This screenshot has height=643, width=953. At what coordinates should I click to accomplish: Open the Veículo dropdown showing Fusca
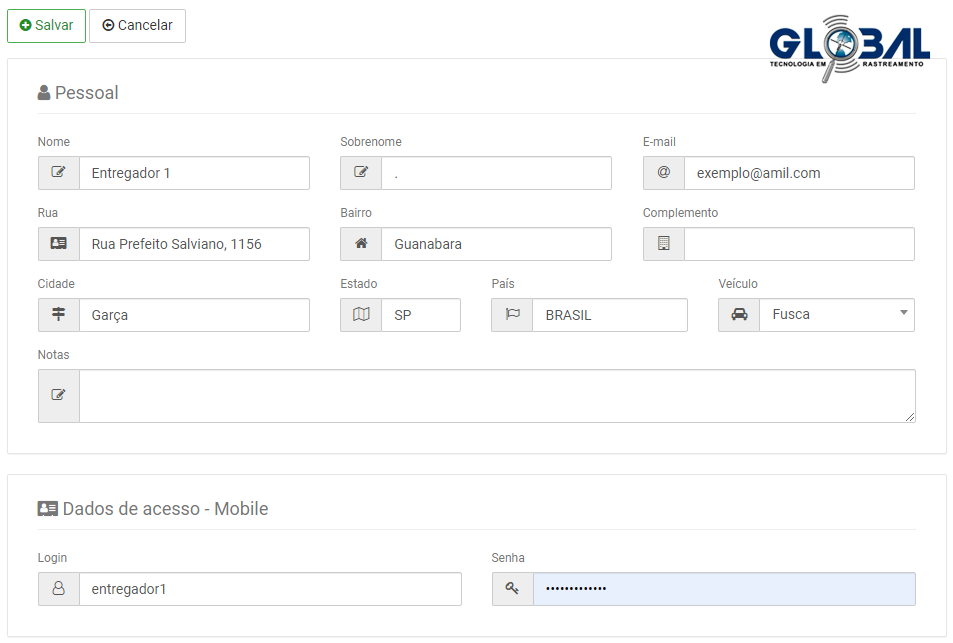point(836,315)
